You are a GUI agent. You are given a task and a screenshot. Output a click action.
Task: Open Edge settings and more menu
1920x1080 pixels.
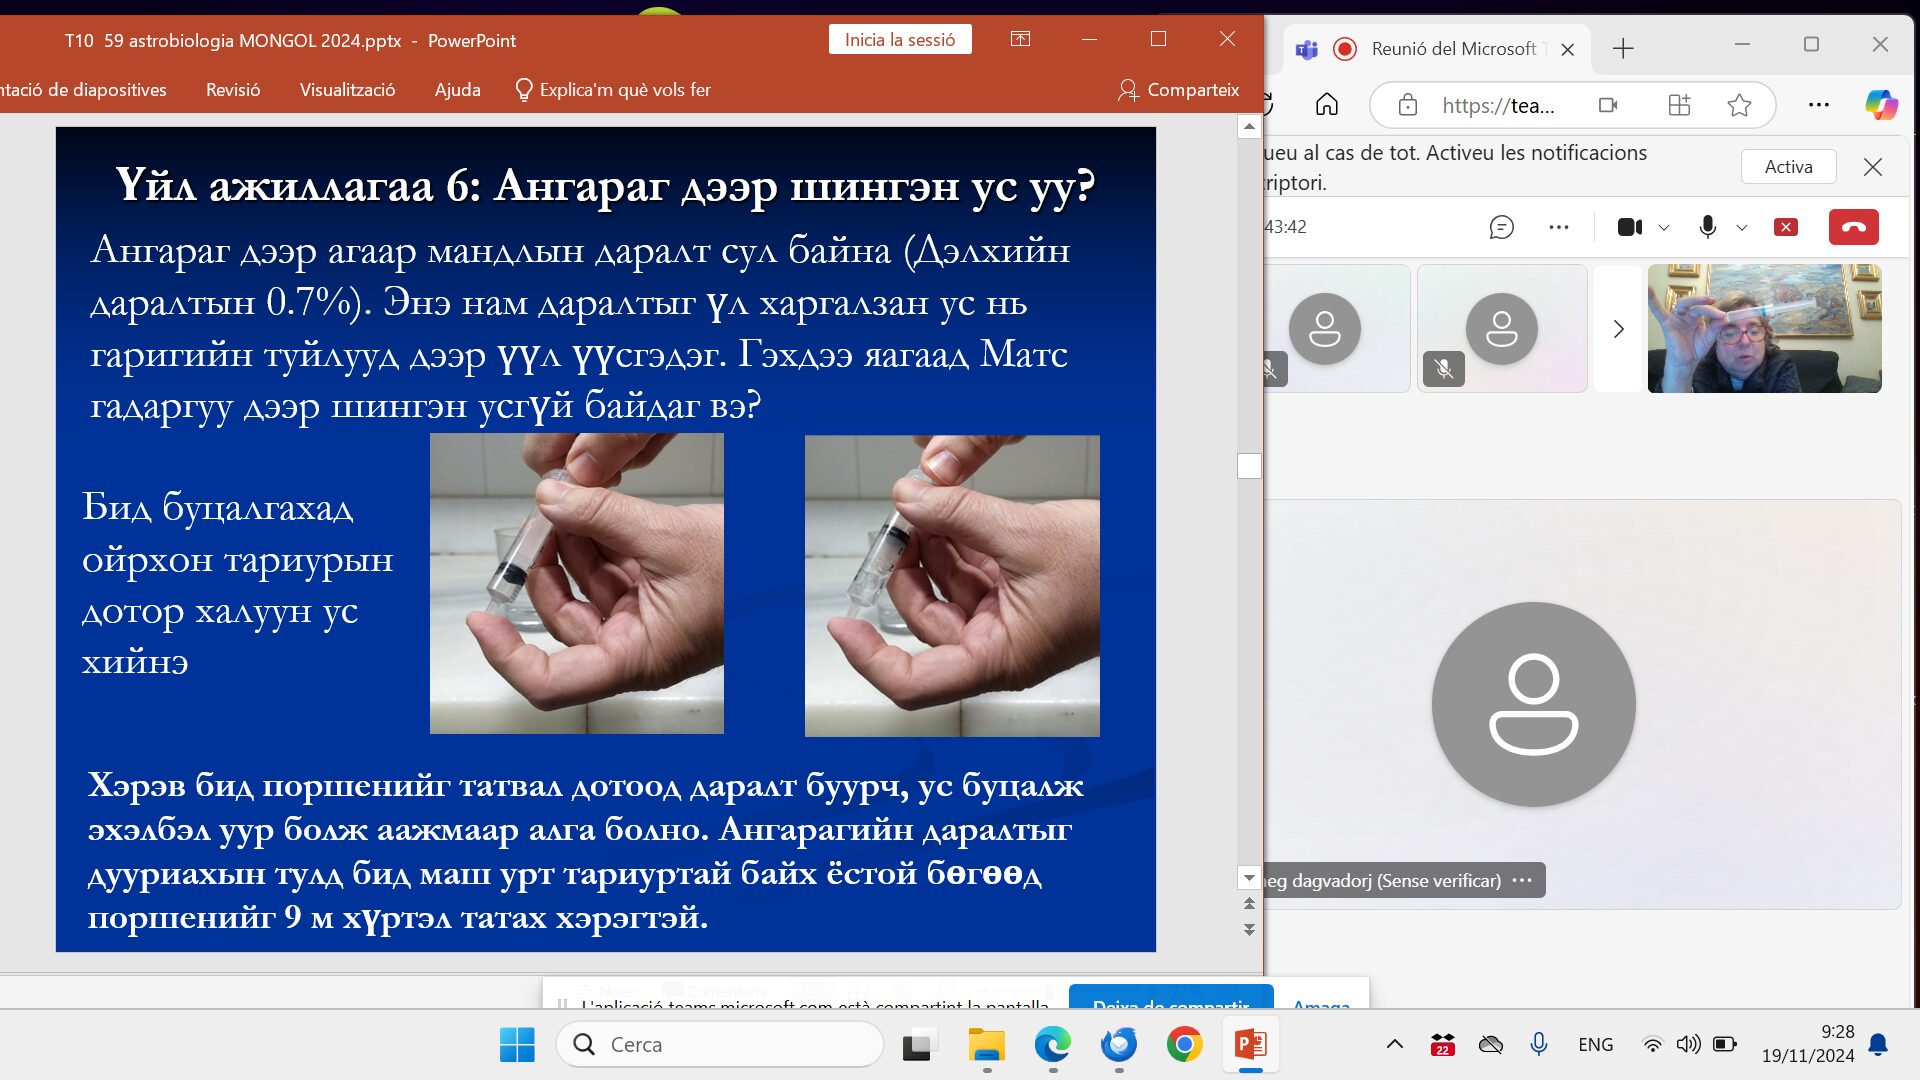click(1819, 105)
